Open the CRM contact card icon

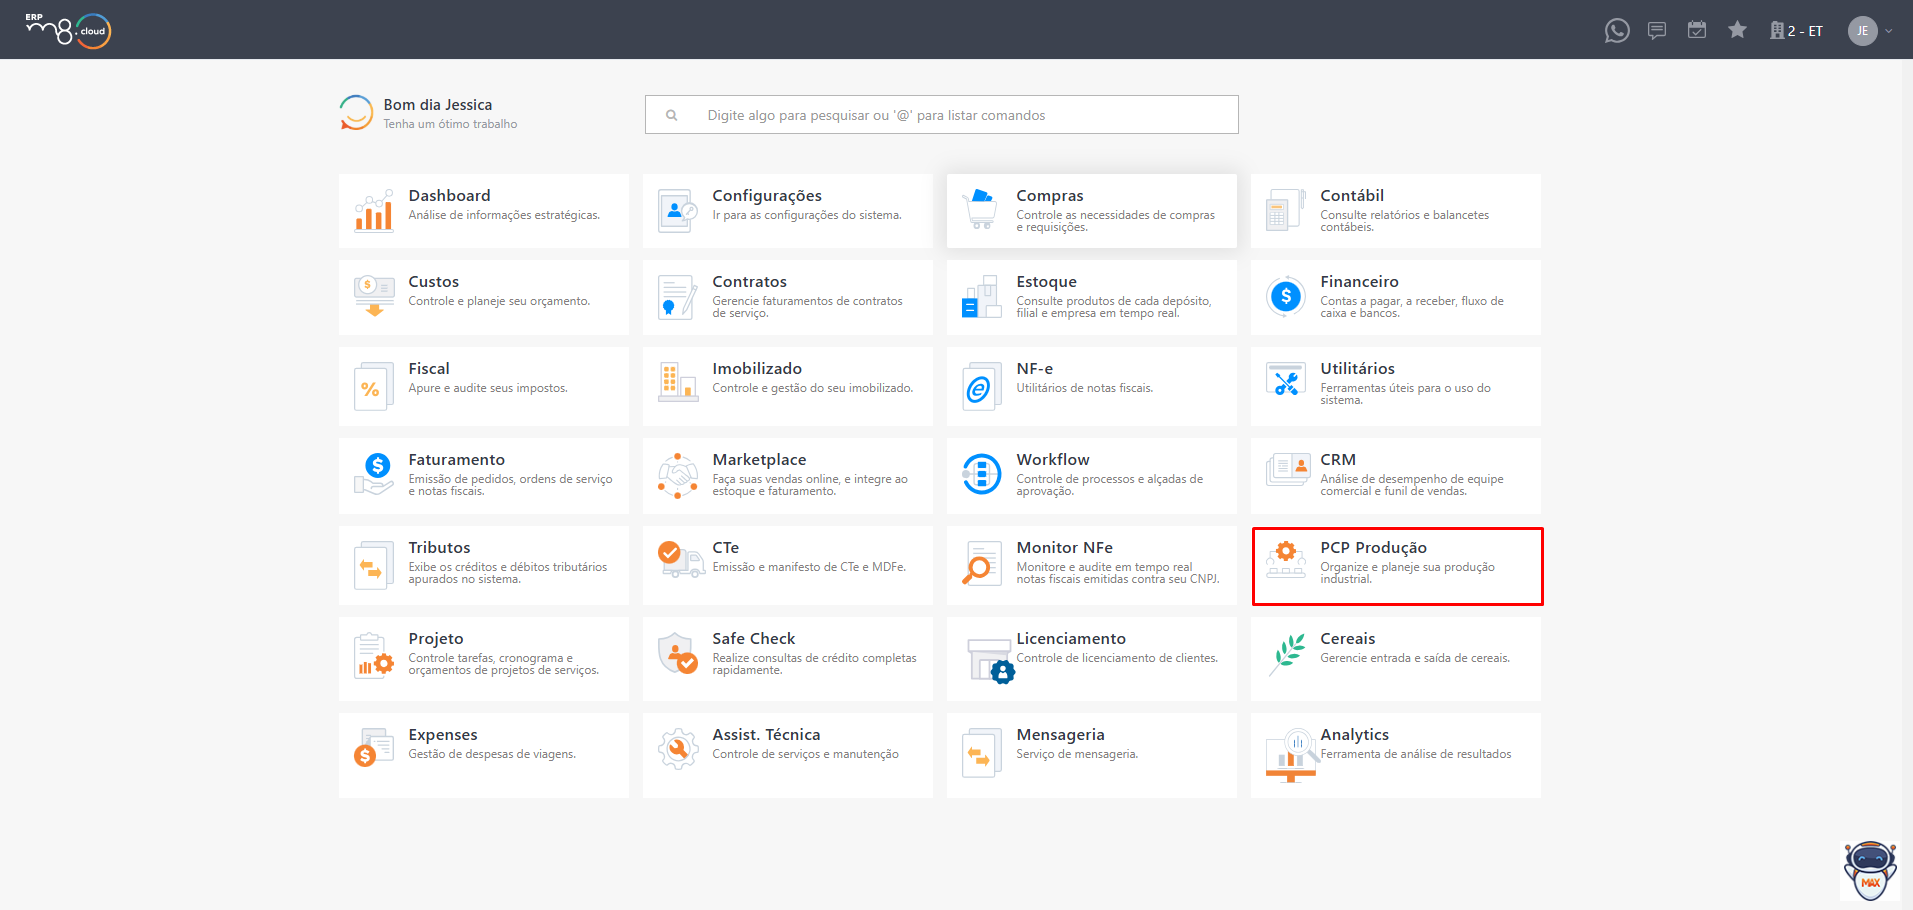tap(1288, 469)
